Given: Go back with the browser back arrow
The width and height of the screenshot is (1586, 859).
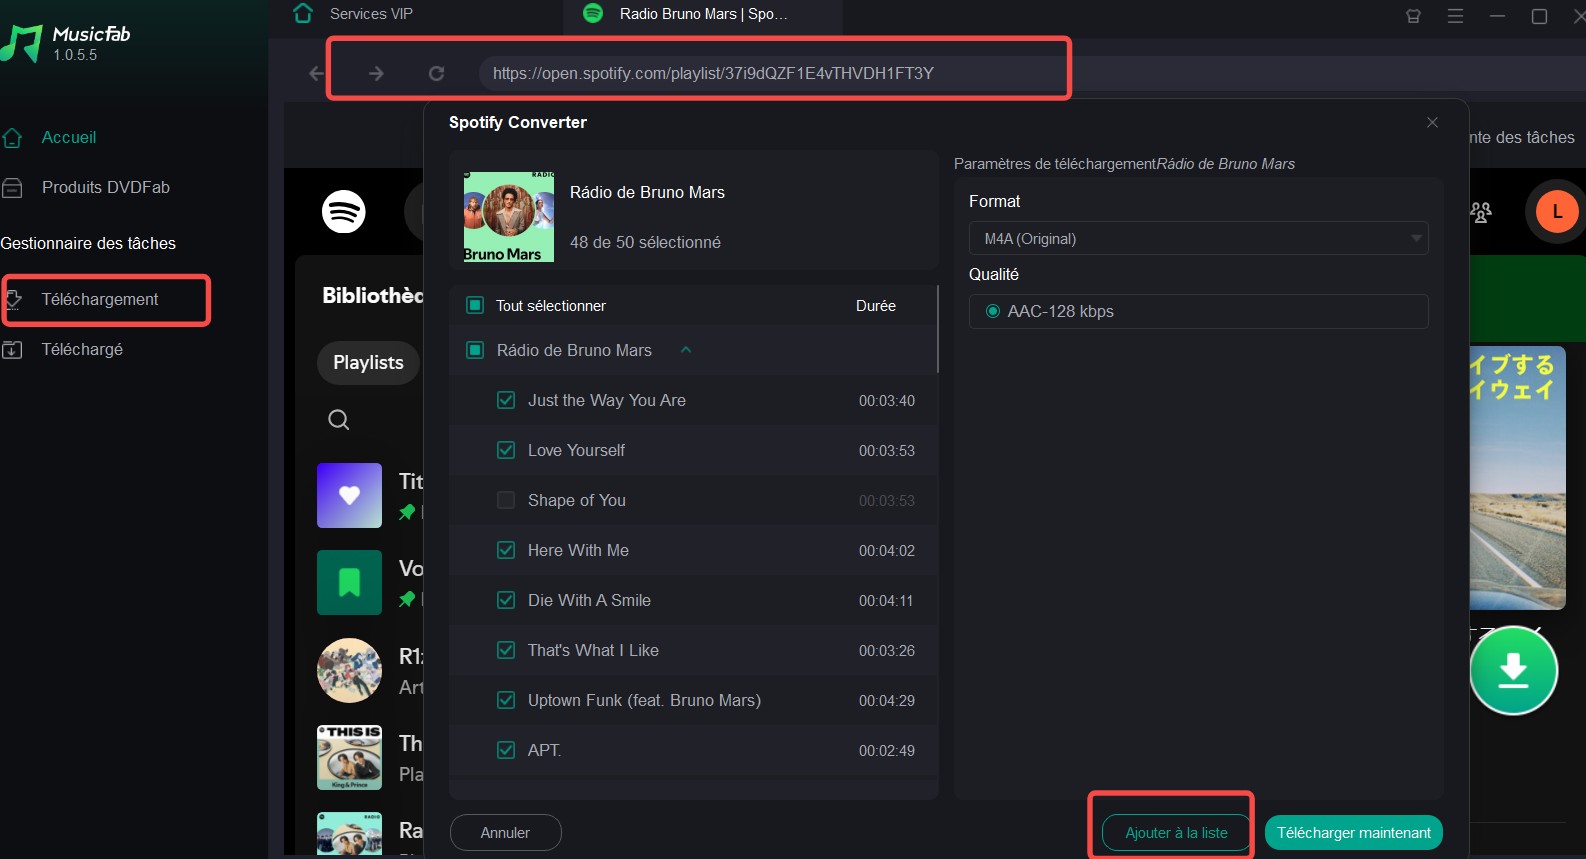Looking at the screenshot, I should [x=317, y=73].
